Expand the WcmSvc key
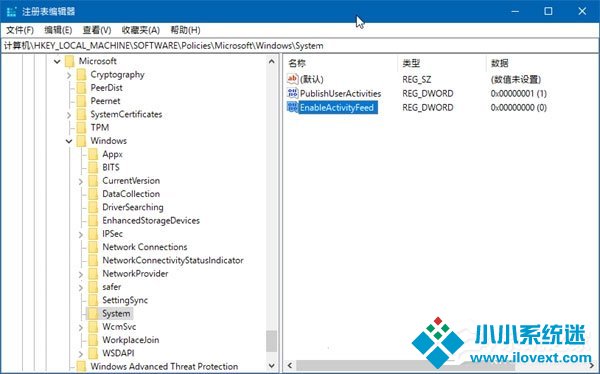This screenshot has height=374, width=600. [81, 327]
